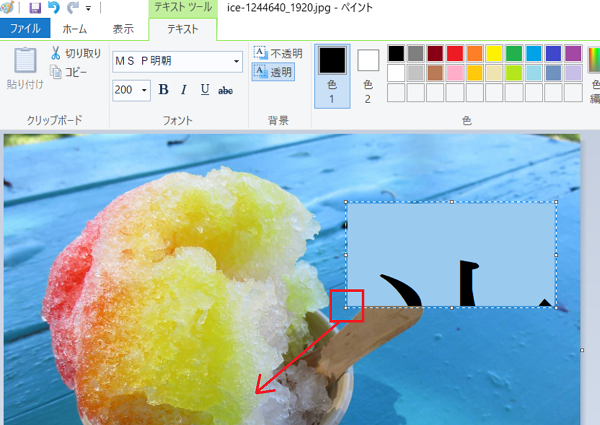
Task: Click the 貼り付け paste clipboard icon
Action: tap(25, 68)
